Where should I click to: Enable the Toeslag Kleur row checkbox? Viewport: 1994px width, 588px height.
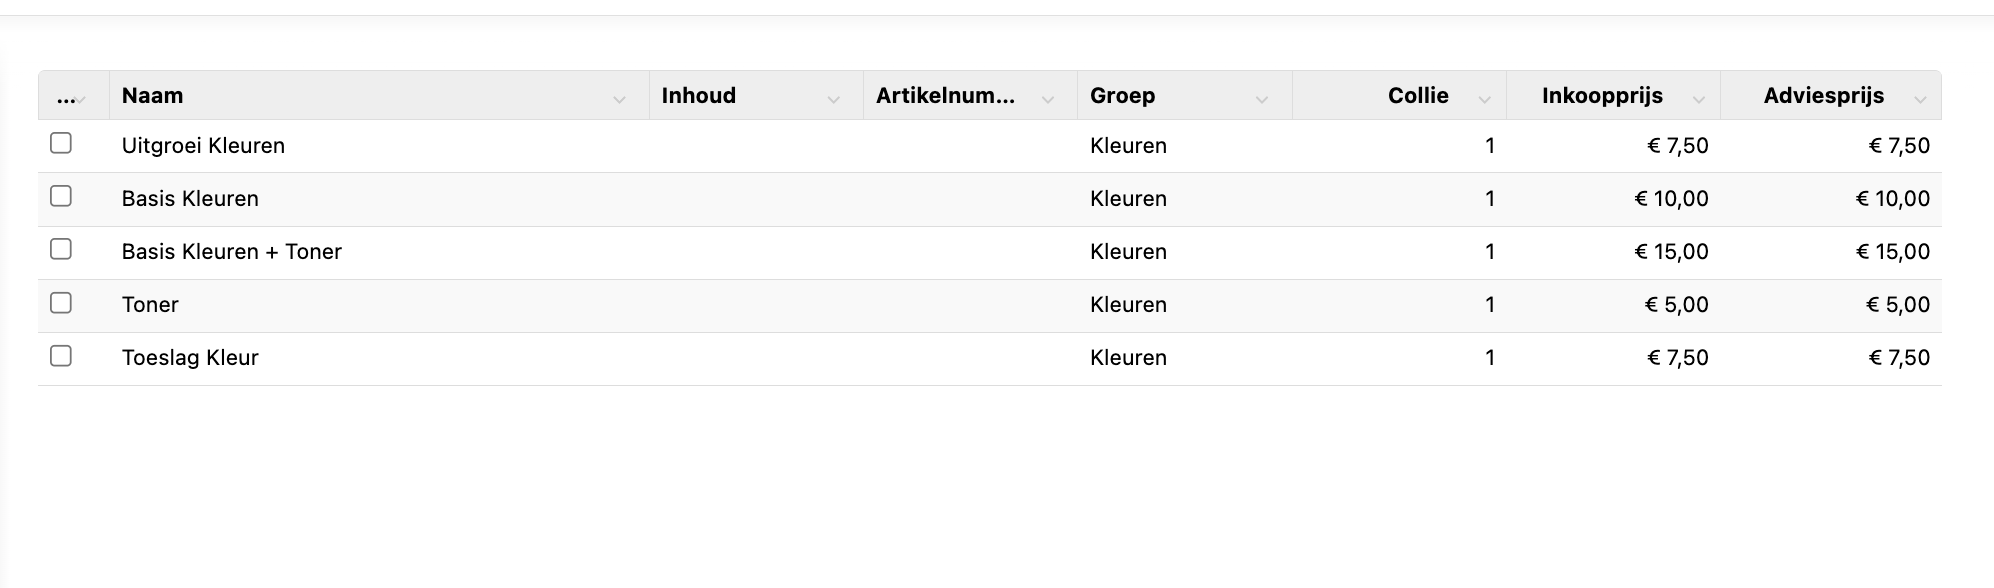(61, 356)
